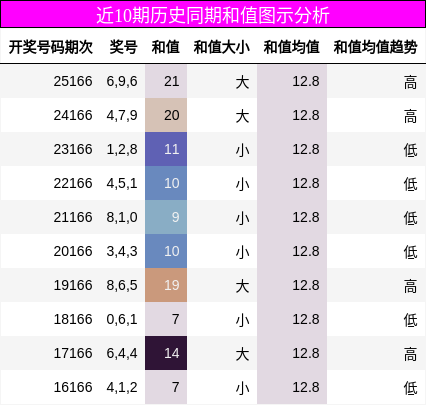Click trend 低 in row 22166

pyautogui.click(x=410, y=184)
